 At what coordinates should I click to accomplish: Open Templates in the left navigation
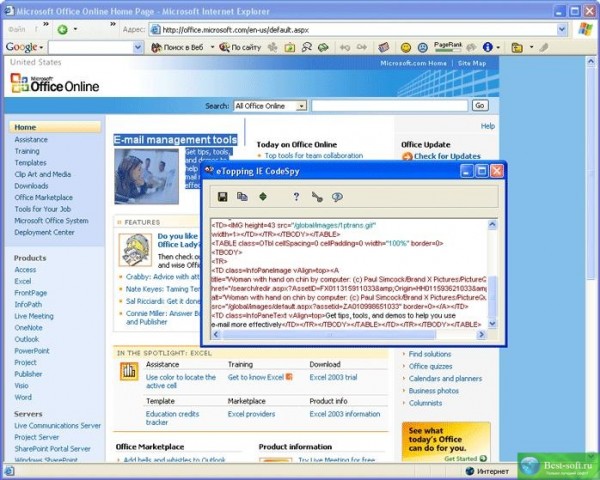coord(30,163)
